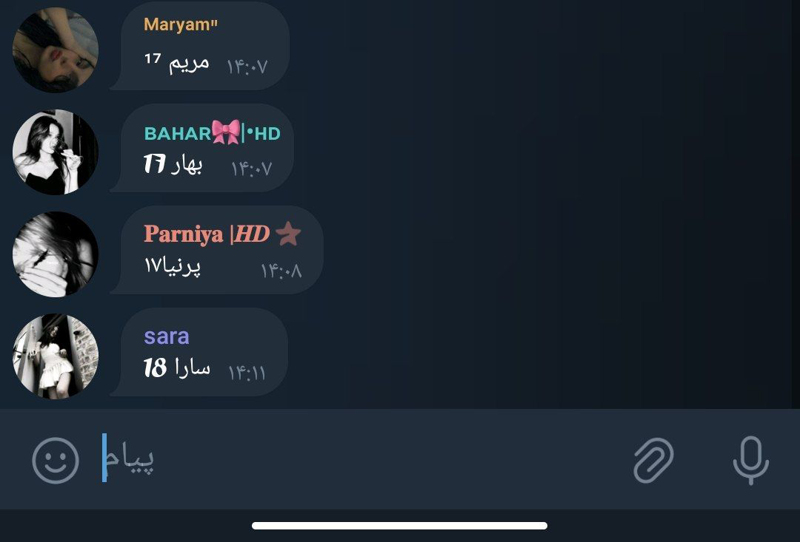800x542 pixels.
Task: Open sara's profile avatar
Action: [x=55, y=356]
